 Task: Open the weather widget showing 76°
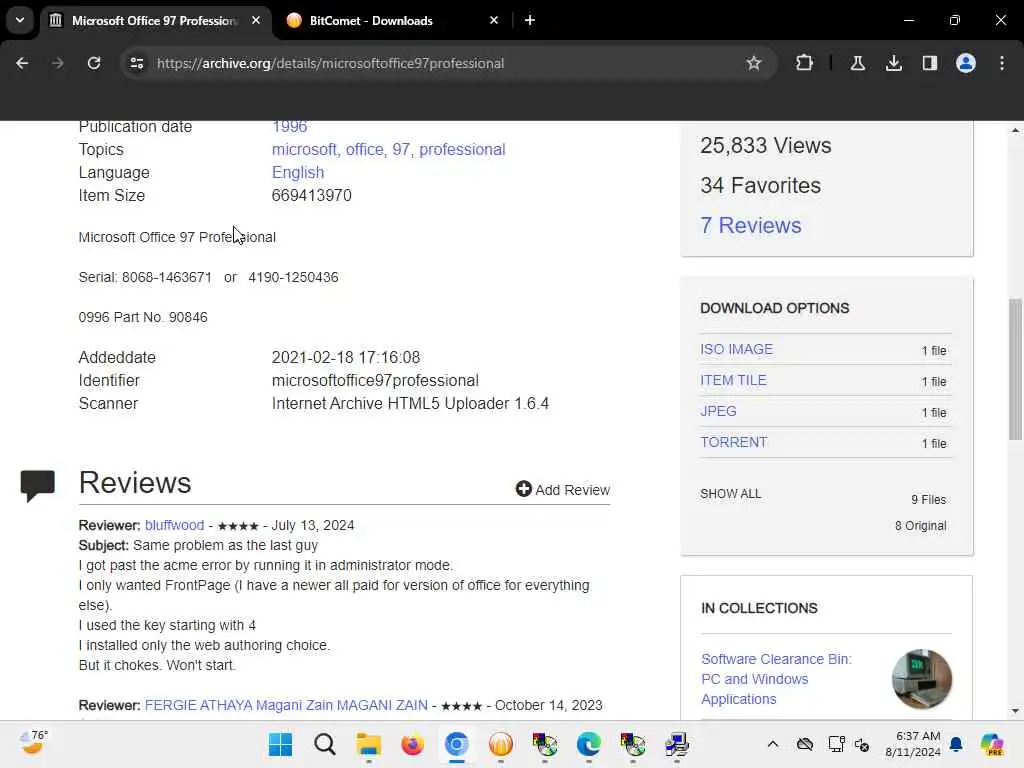(x=34, y=743)
